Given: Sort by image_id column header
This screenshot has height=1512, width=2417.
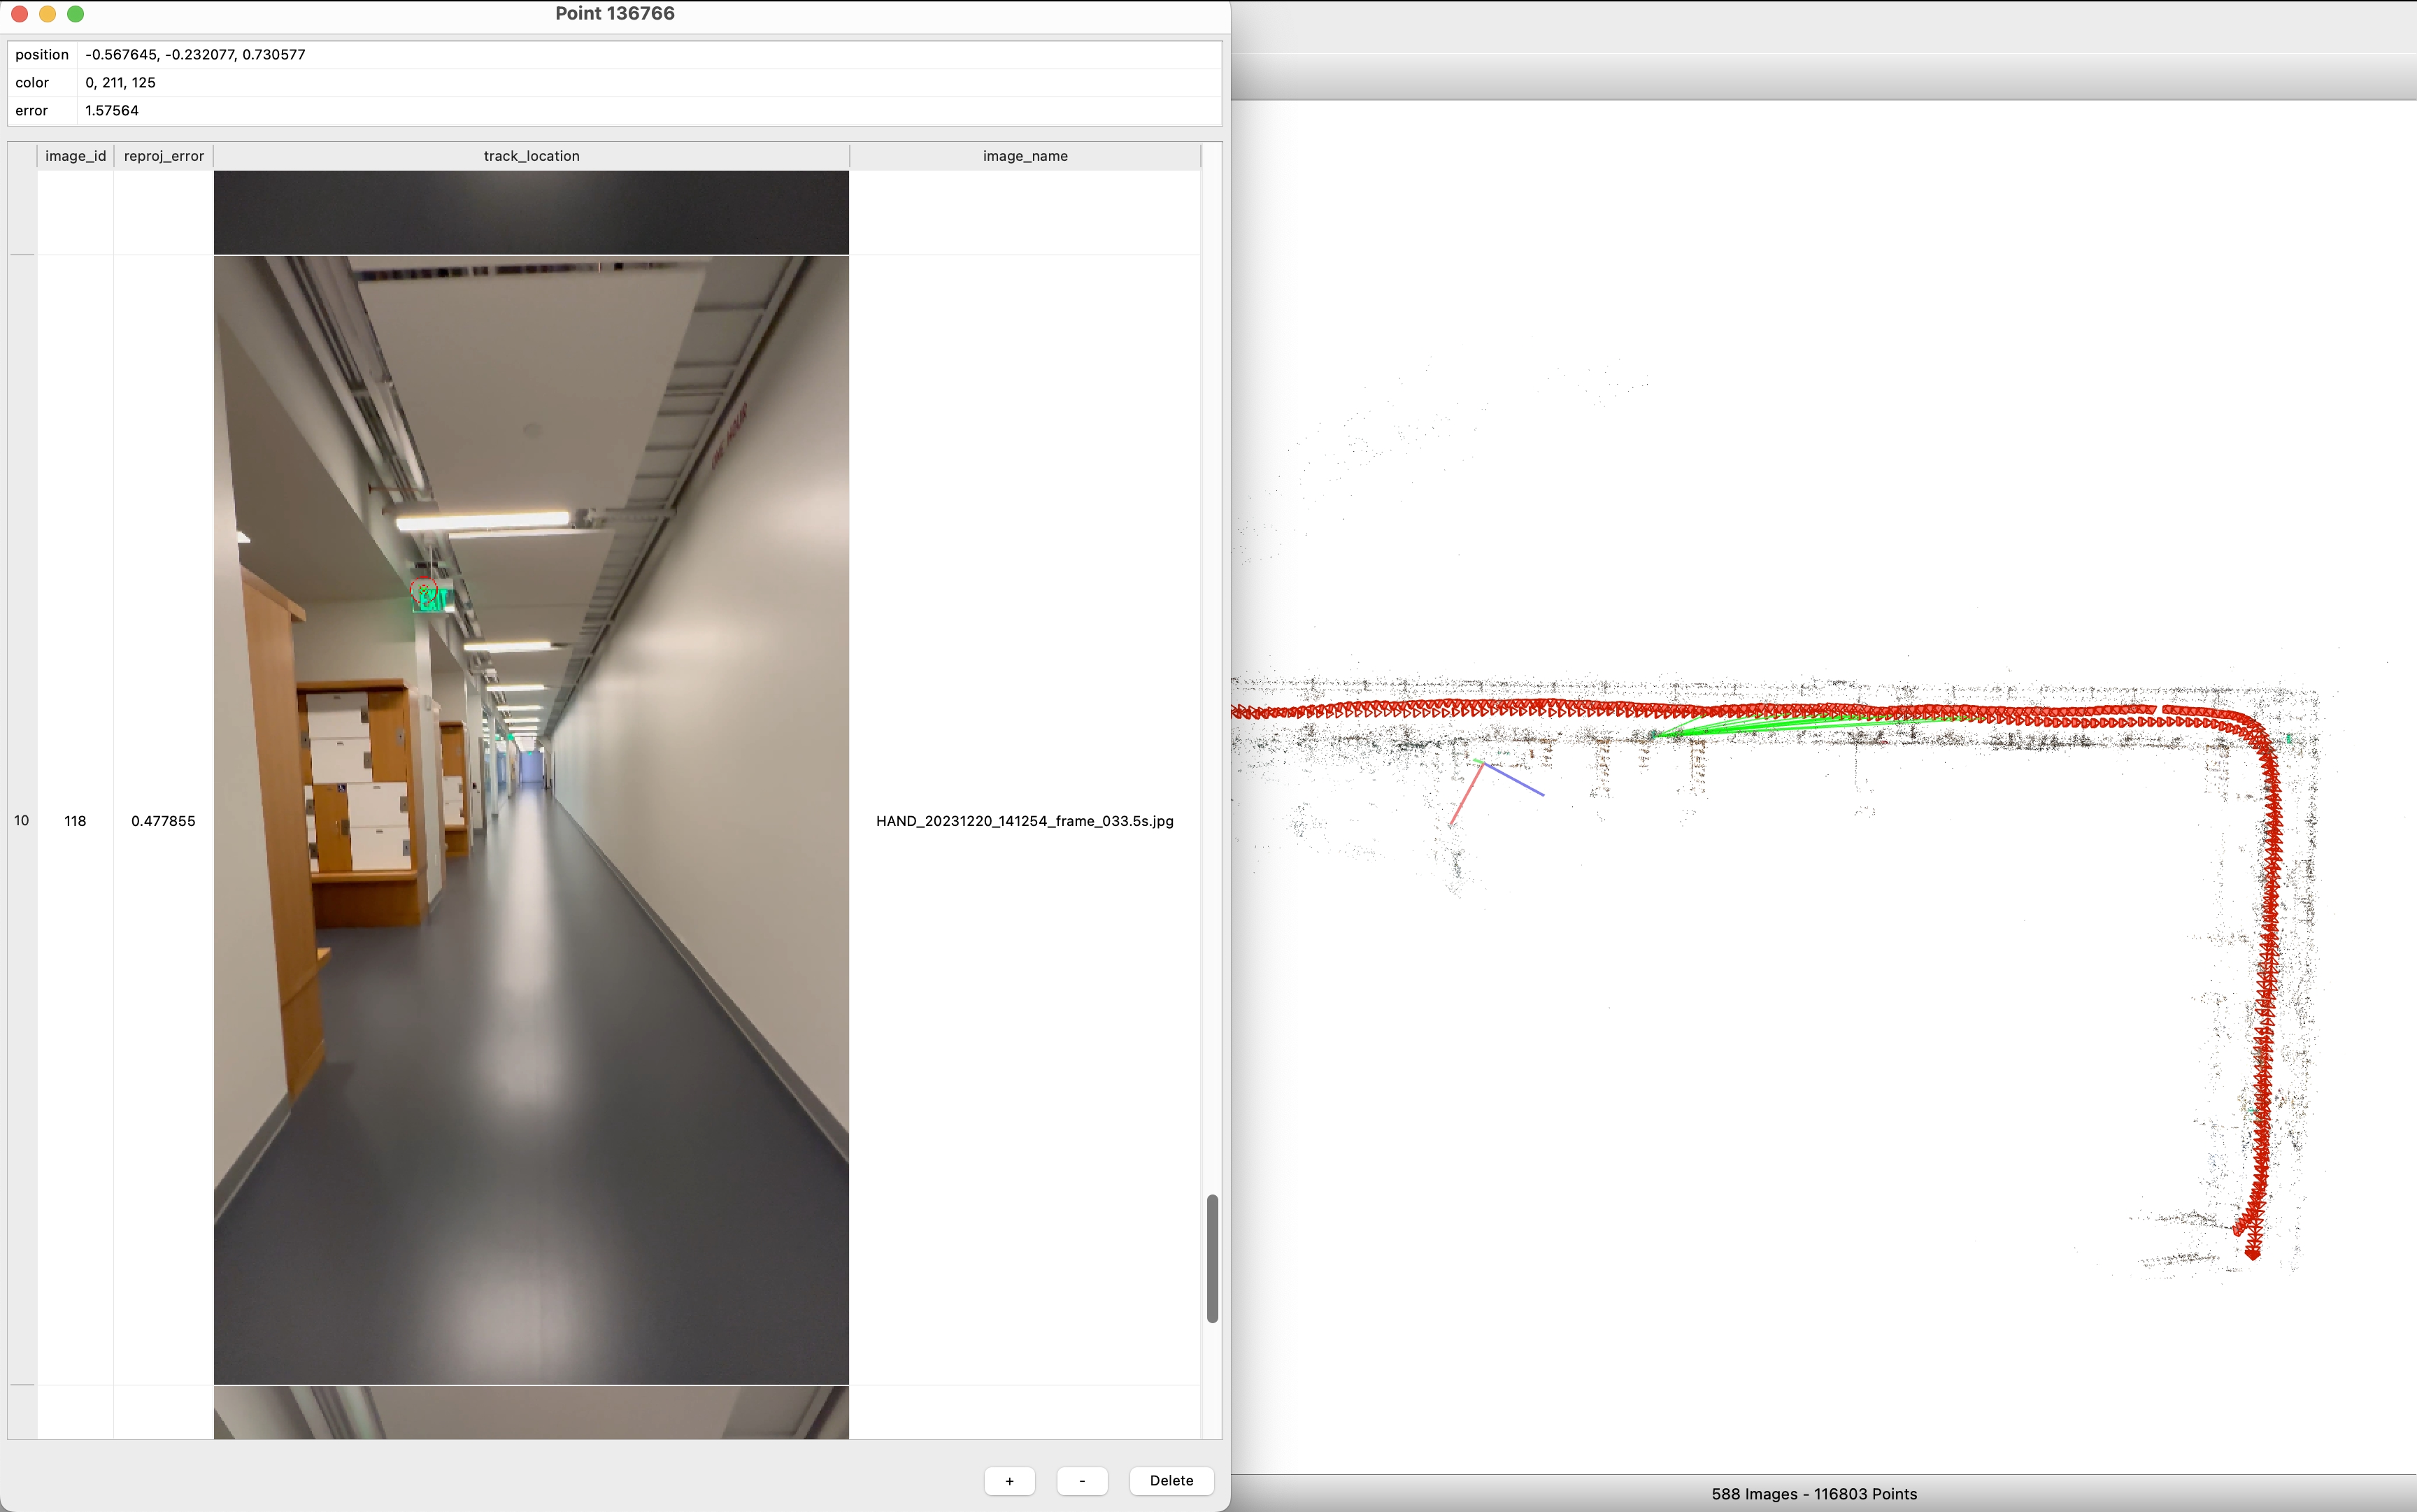Looking at the screenshot, I should [x=75, y=156].
